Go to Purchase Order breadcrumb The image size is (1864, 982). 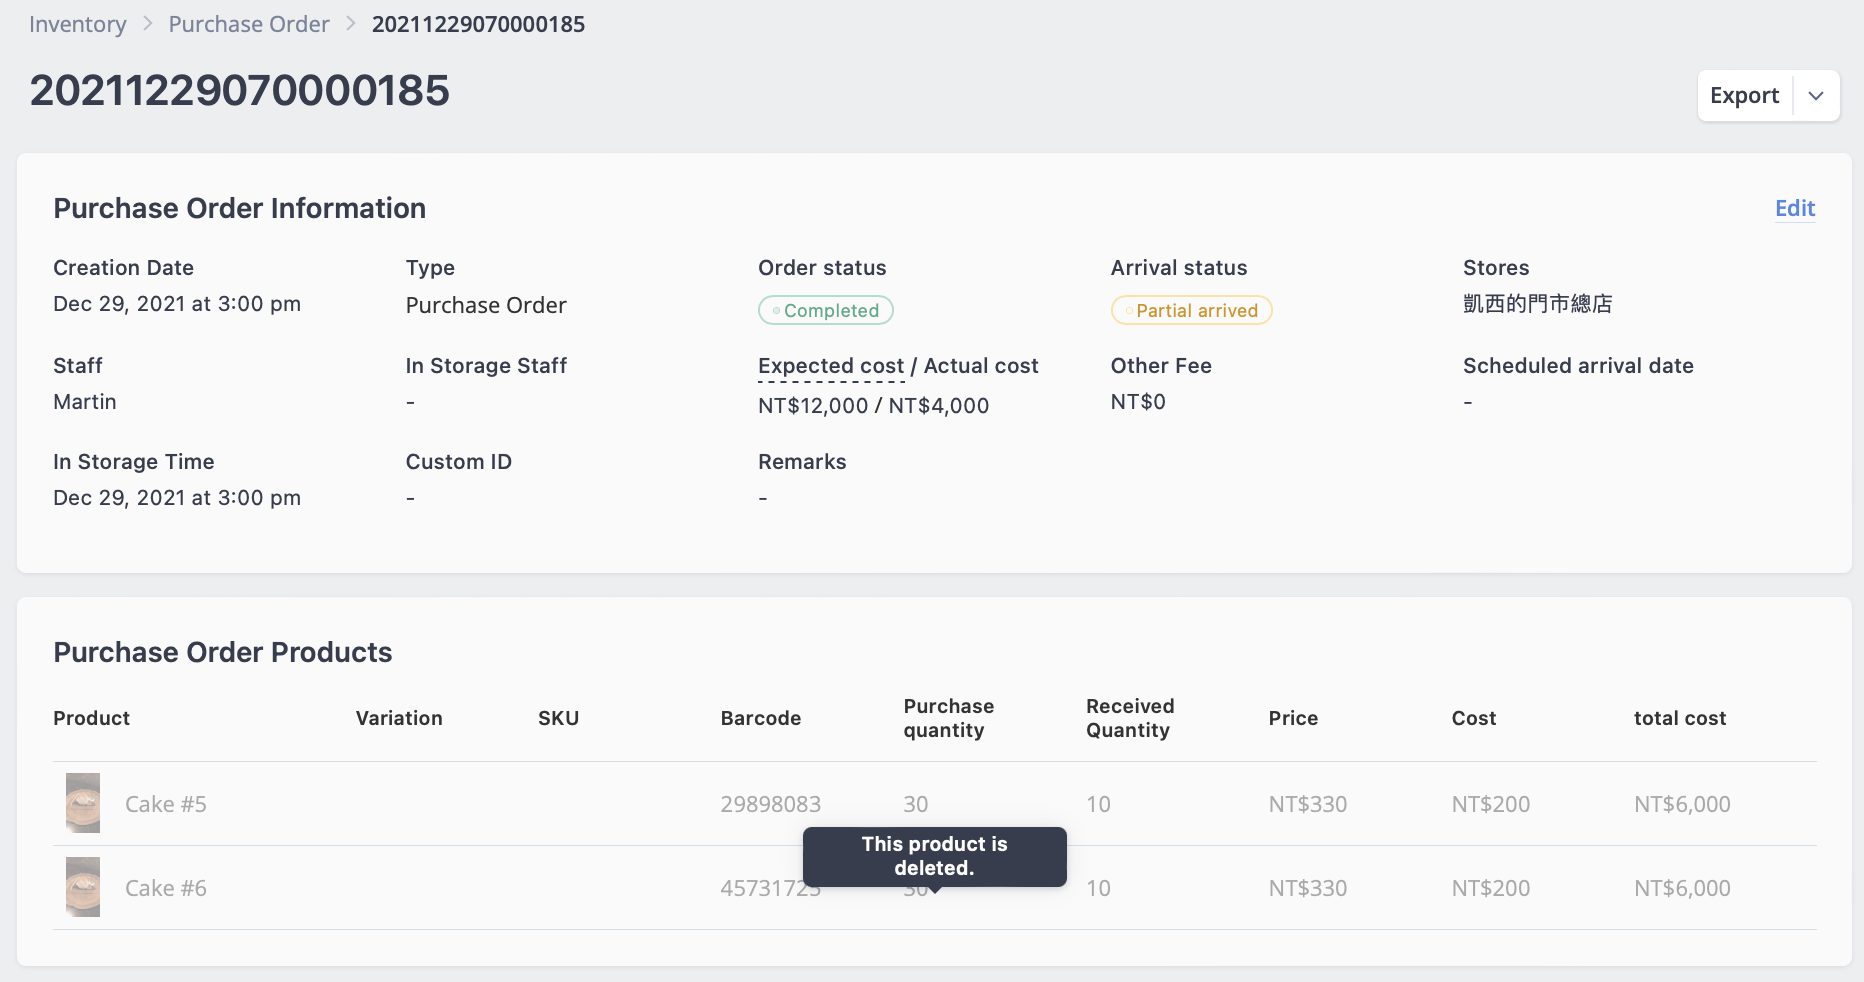pos(249,24)
